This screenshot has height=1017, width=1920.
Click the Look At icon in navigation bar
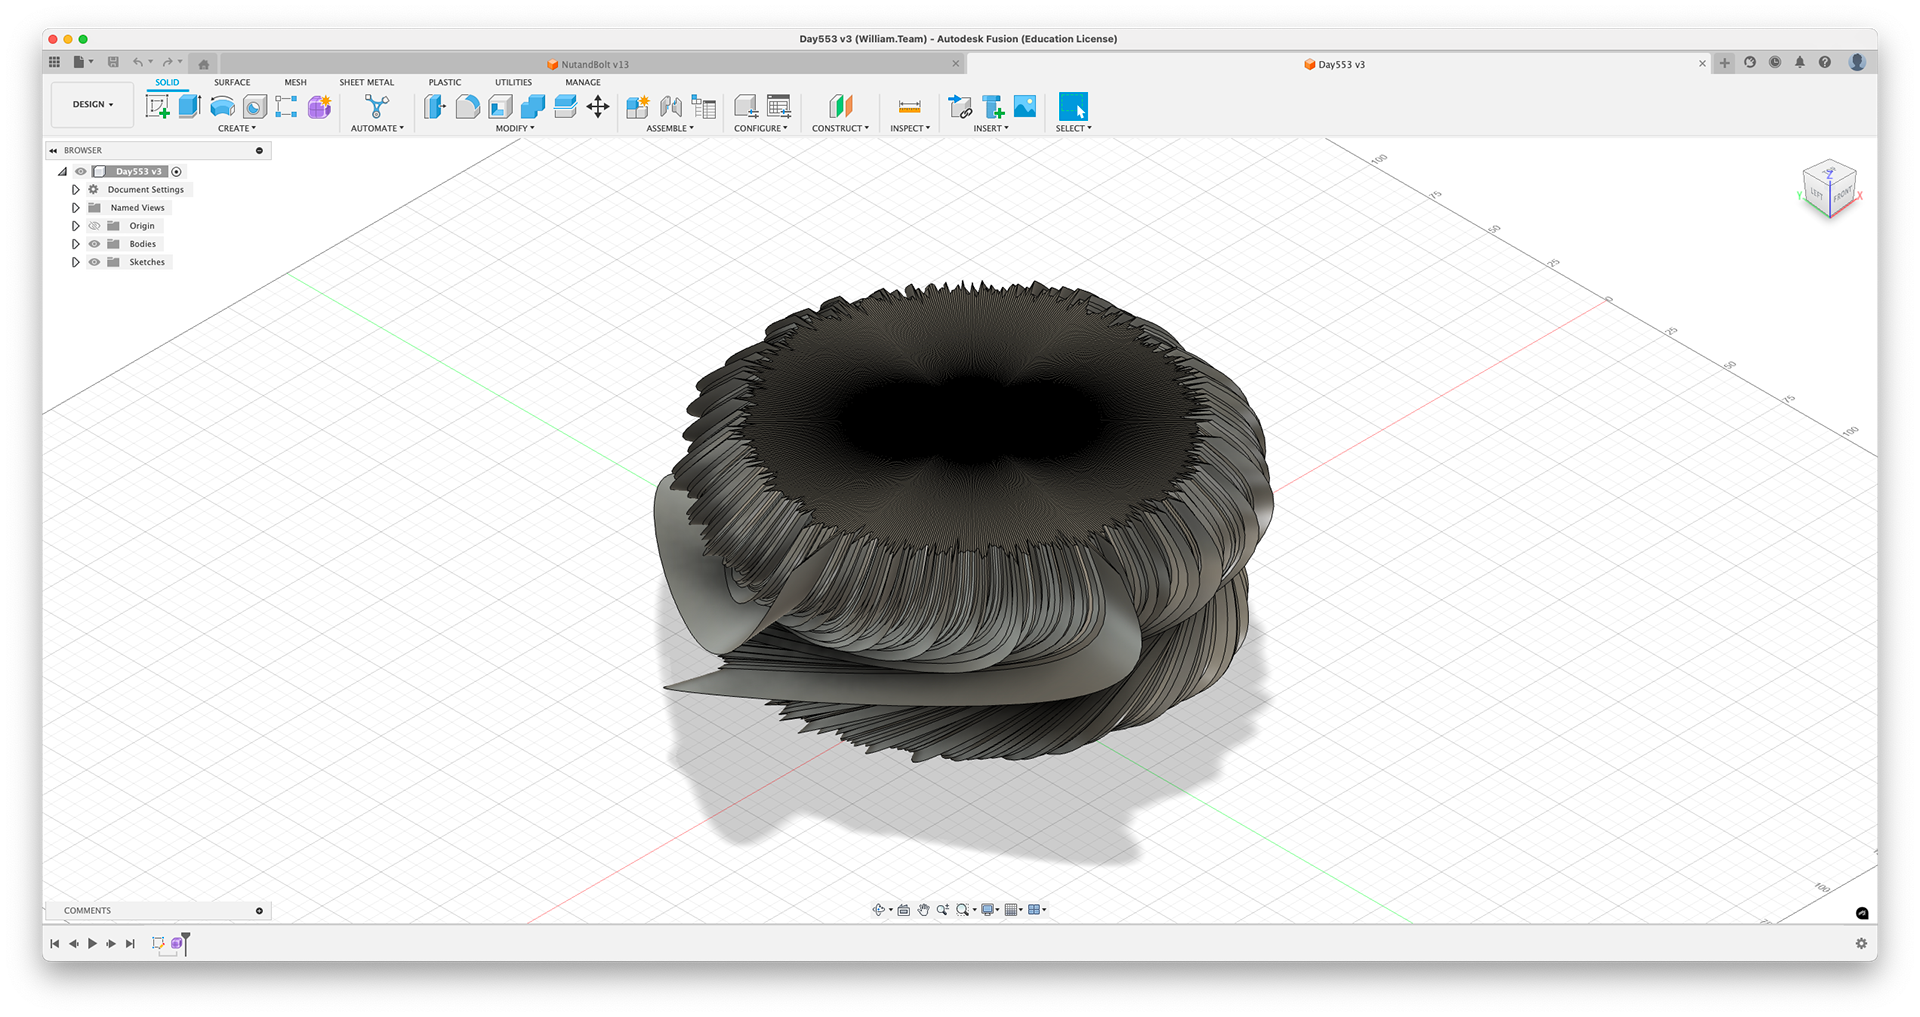(904, 910)
